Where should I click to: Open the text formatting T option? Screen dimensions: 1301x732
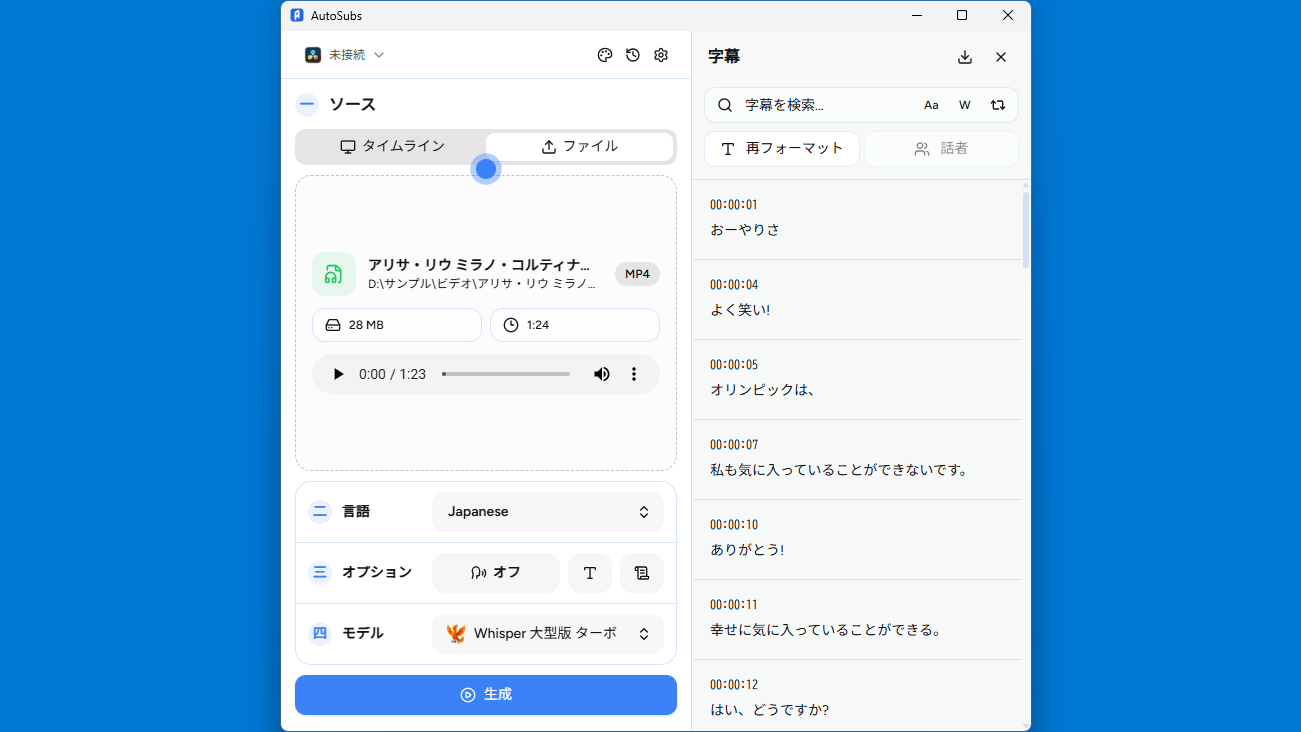pos(590,573)
